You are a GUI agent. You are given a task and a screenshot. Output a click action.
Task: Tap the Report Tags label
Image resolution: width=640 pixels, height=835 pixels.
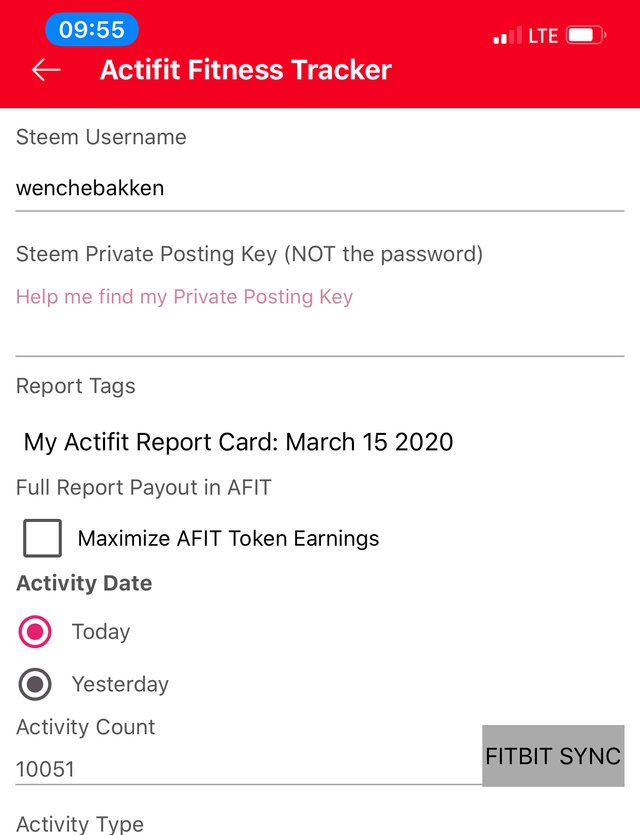[x=76, y=387]
